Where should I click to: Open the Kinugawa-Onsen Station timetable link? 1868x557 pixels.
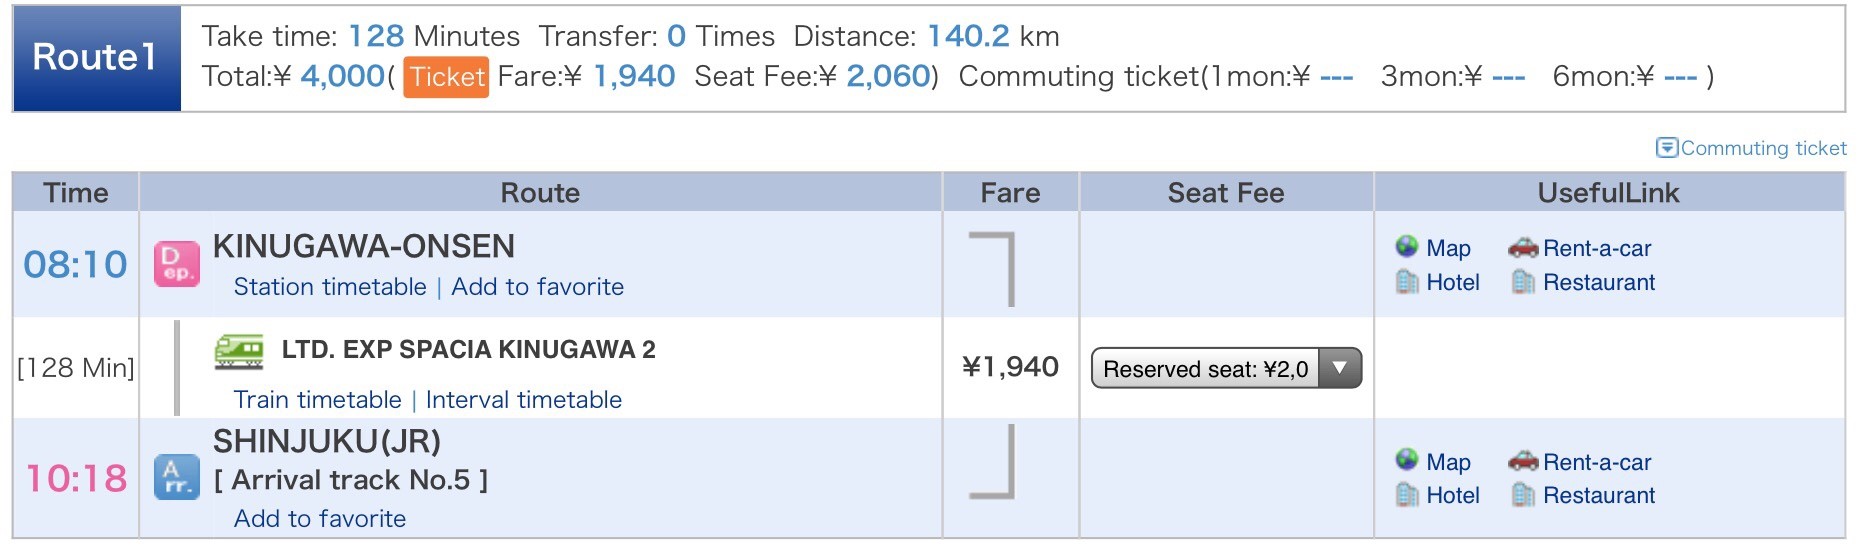(x=330, y=287)
